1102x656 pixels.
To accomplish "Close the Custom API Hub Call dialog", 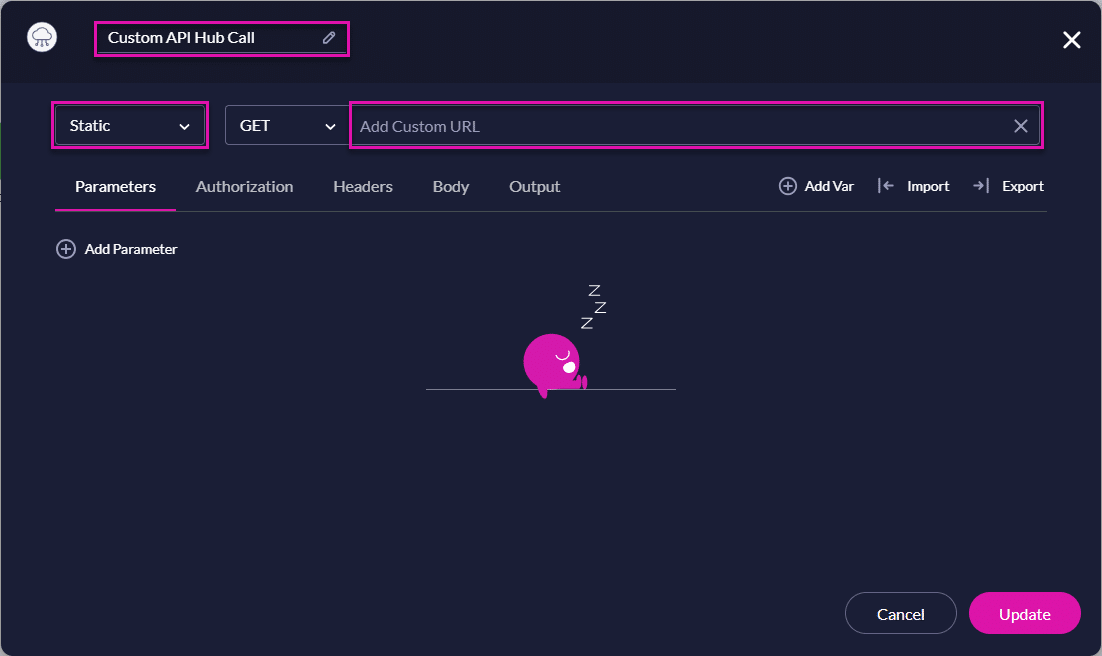I will pos(1071,40).
